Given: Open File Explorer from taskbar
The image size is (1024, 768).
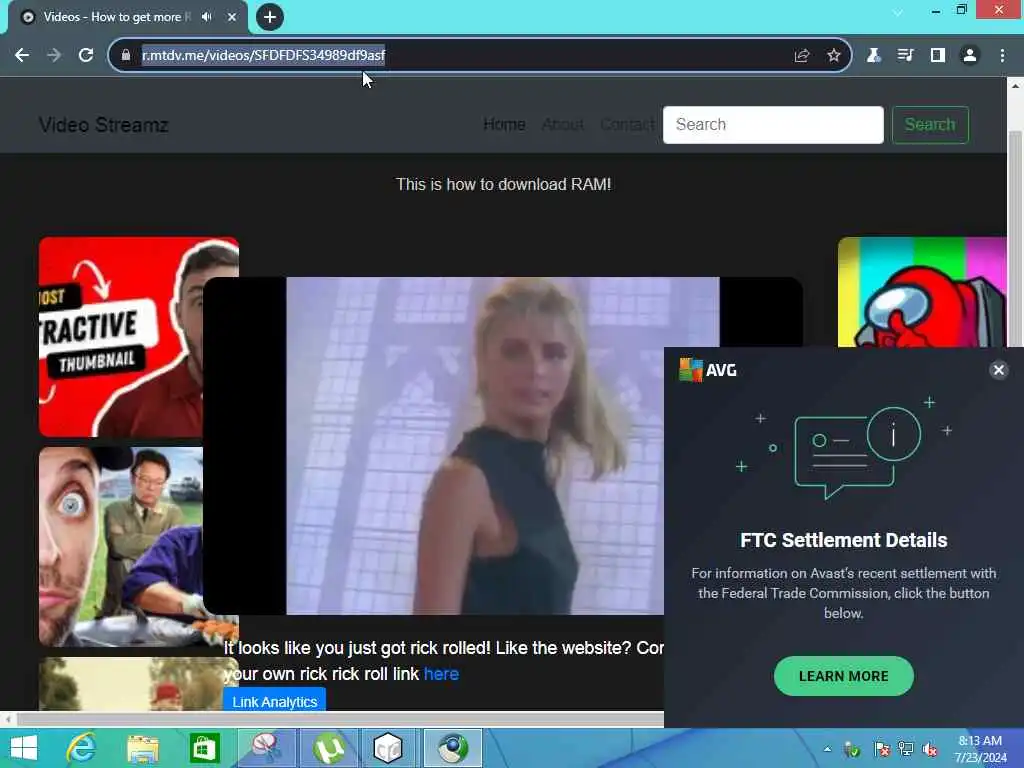Looking at the screenshot, I should (142, 748).
